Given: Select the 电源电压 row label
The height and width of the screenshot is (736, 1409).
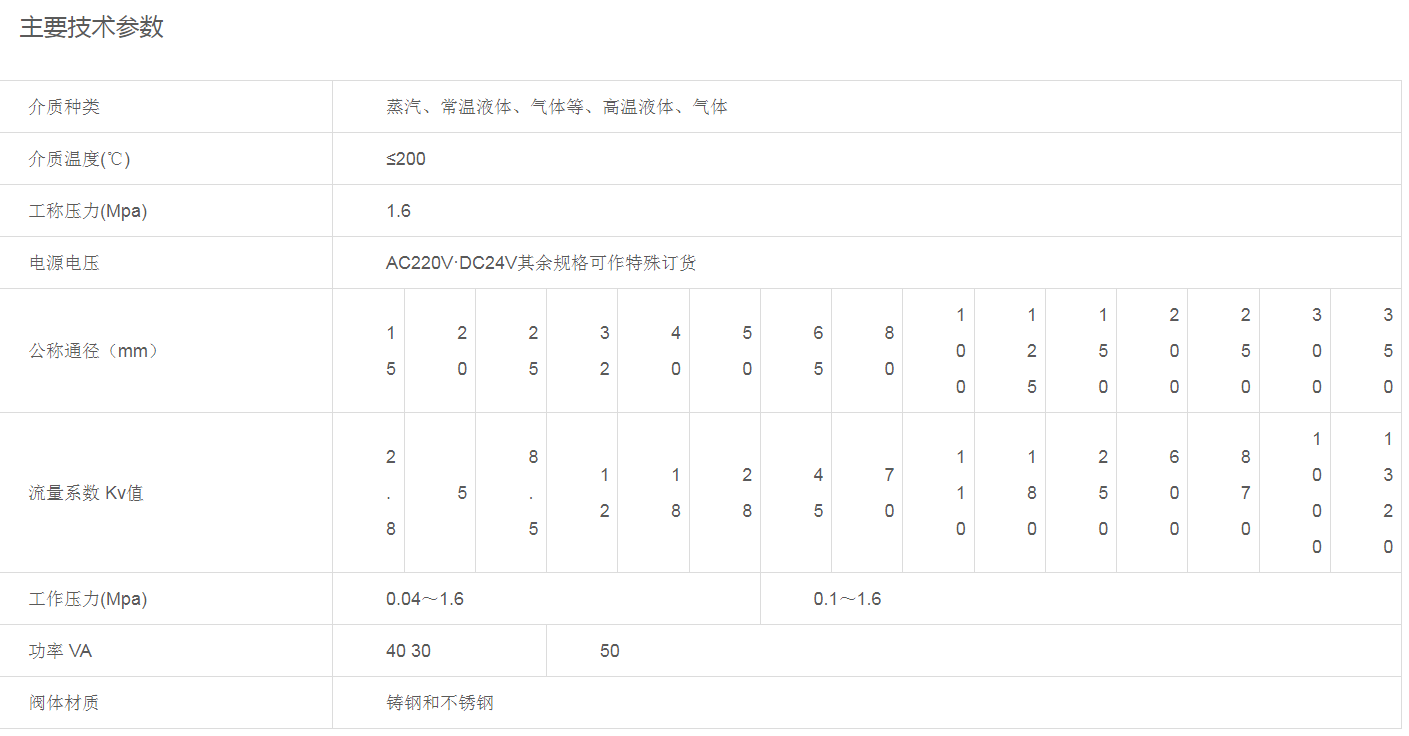Looking at the screenshot, I should 64,263.
